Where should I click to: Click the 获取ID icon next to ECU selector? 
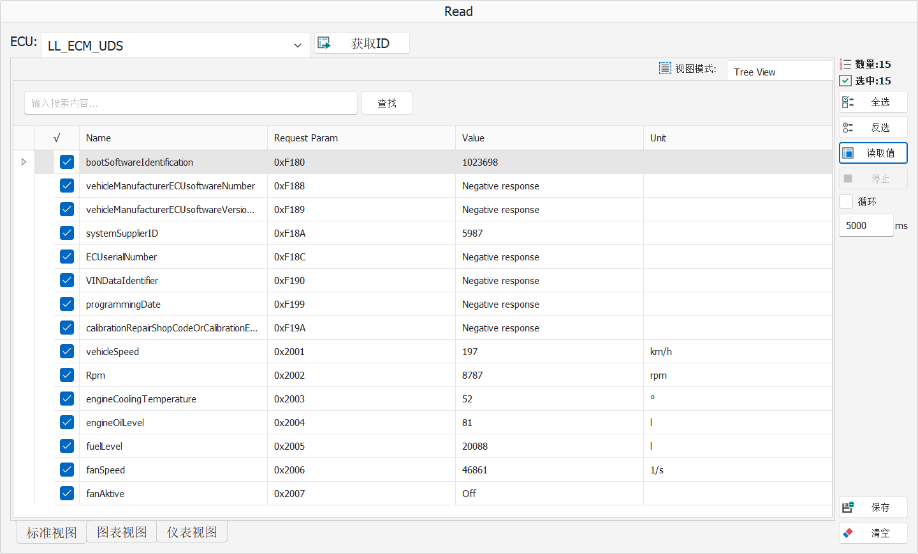pos(324,43)
